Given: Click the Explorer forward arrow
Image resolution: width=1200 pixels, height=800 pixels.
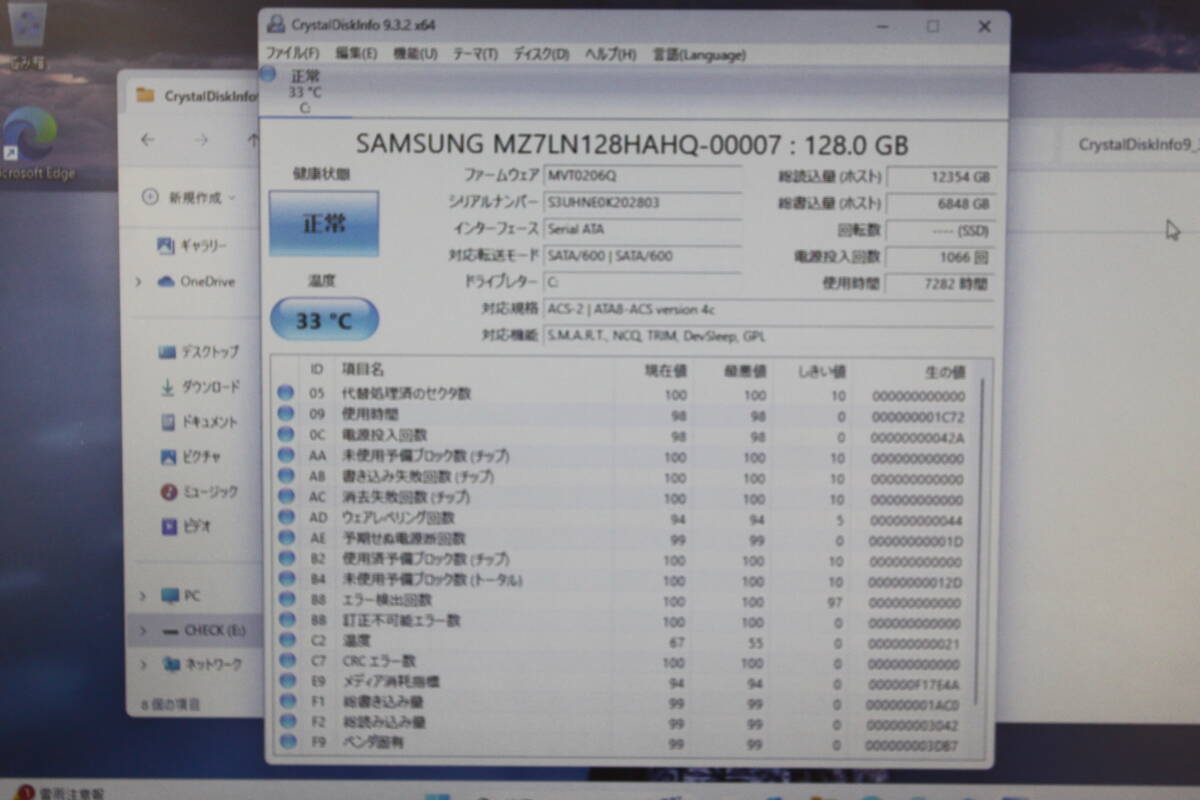Looking at the screenshot, I should (x=201, y=141).
